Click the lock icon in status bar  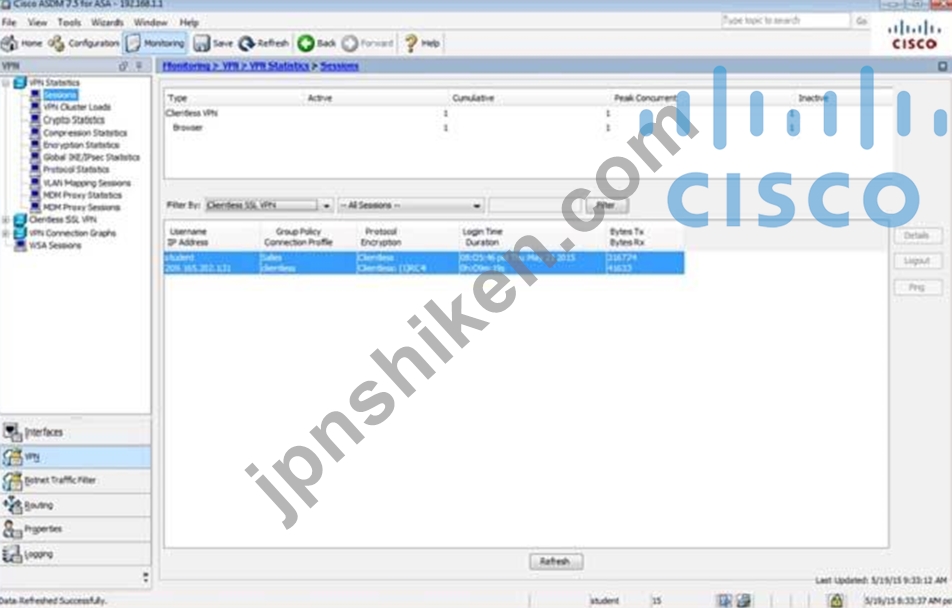(x=837, y=600)
